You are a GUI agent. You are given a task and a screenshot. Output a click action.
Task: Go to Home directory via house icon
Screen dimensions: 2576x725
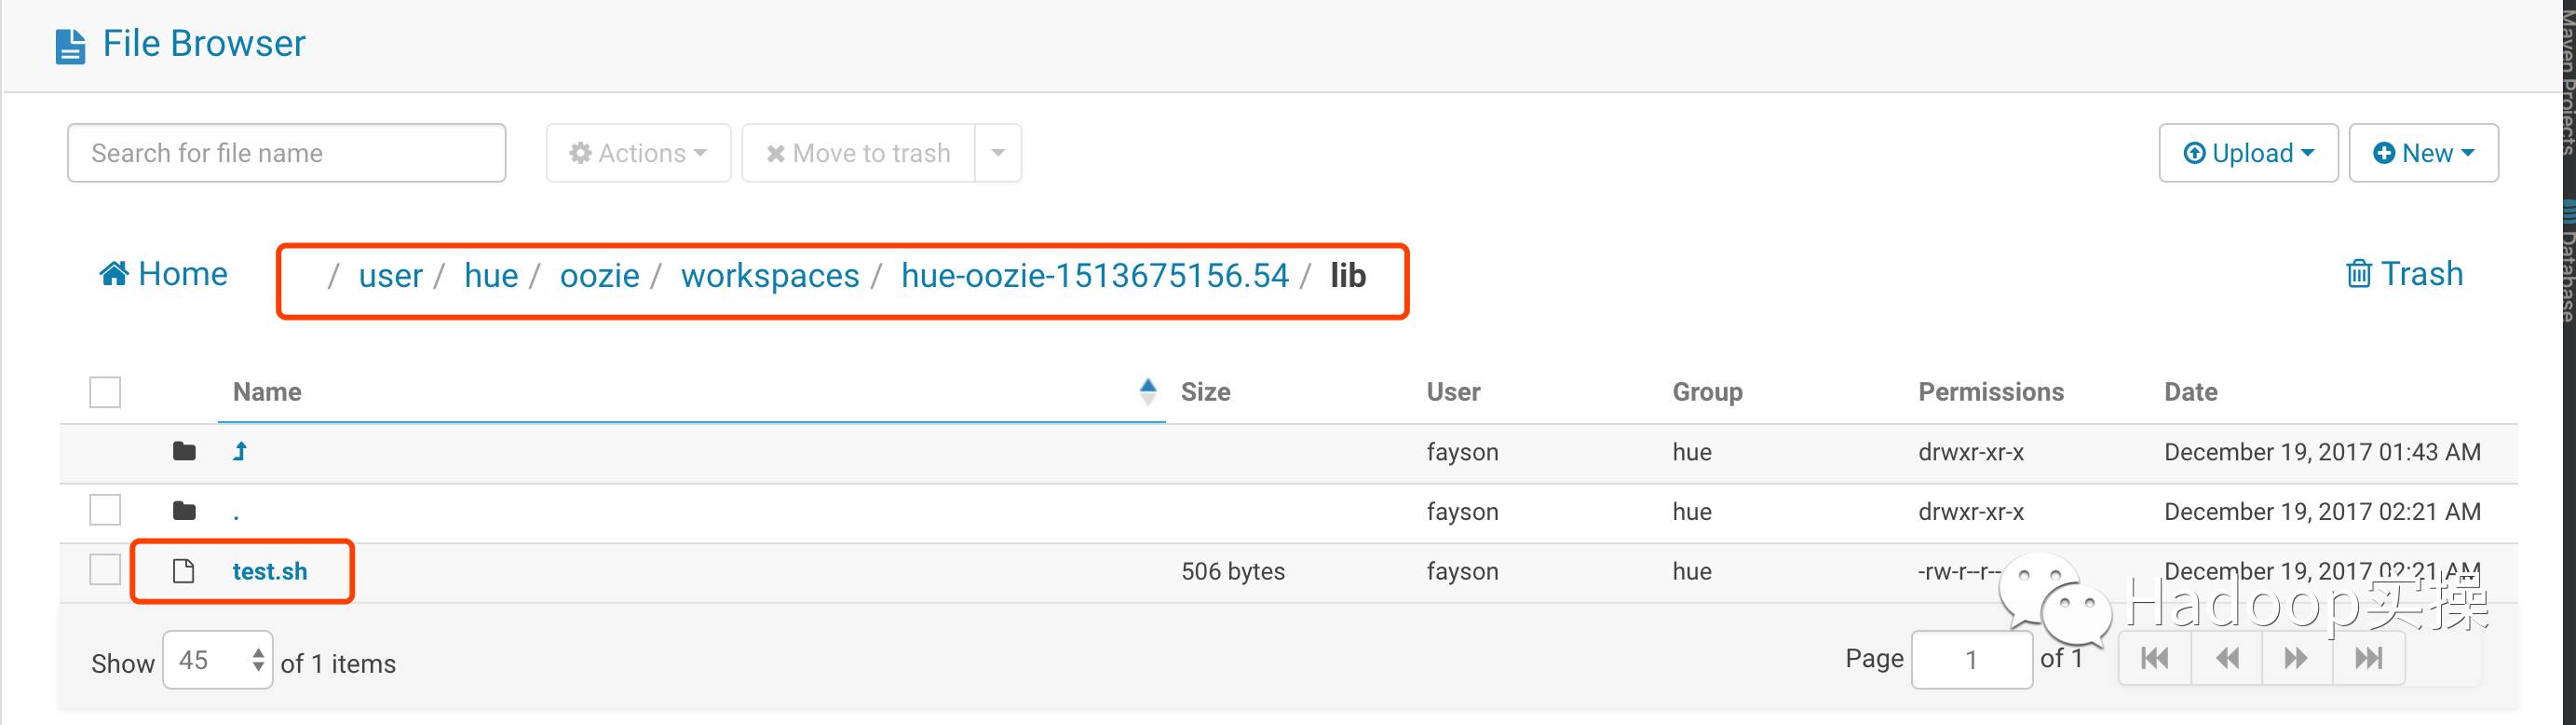pyautogui.click(x=114, y=274)
